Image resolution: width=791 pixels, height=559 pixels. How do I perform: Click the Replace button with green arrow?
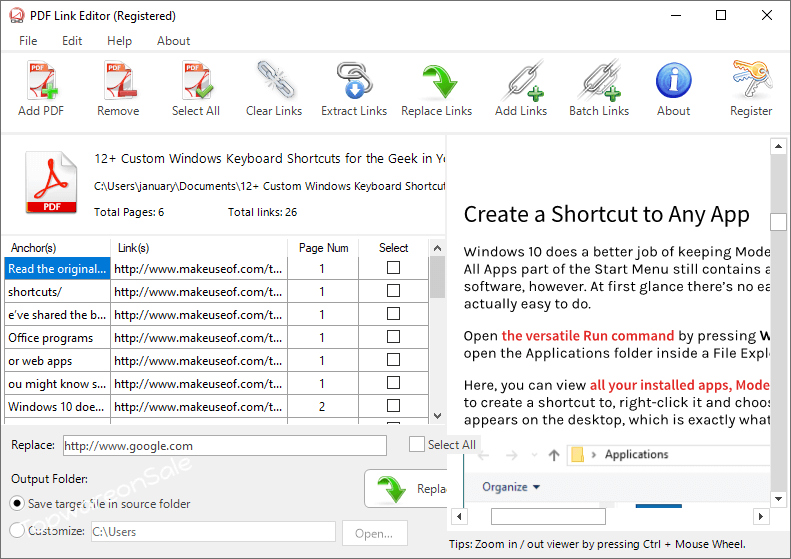coord(405,488)
